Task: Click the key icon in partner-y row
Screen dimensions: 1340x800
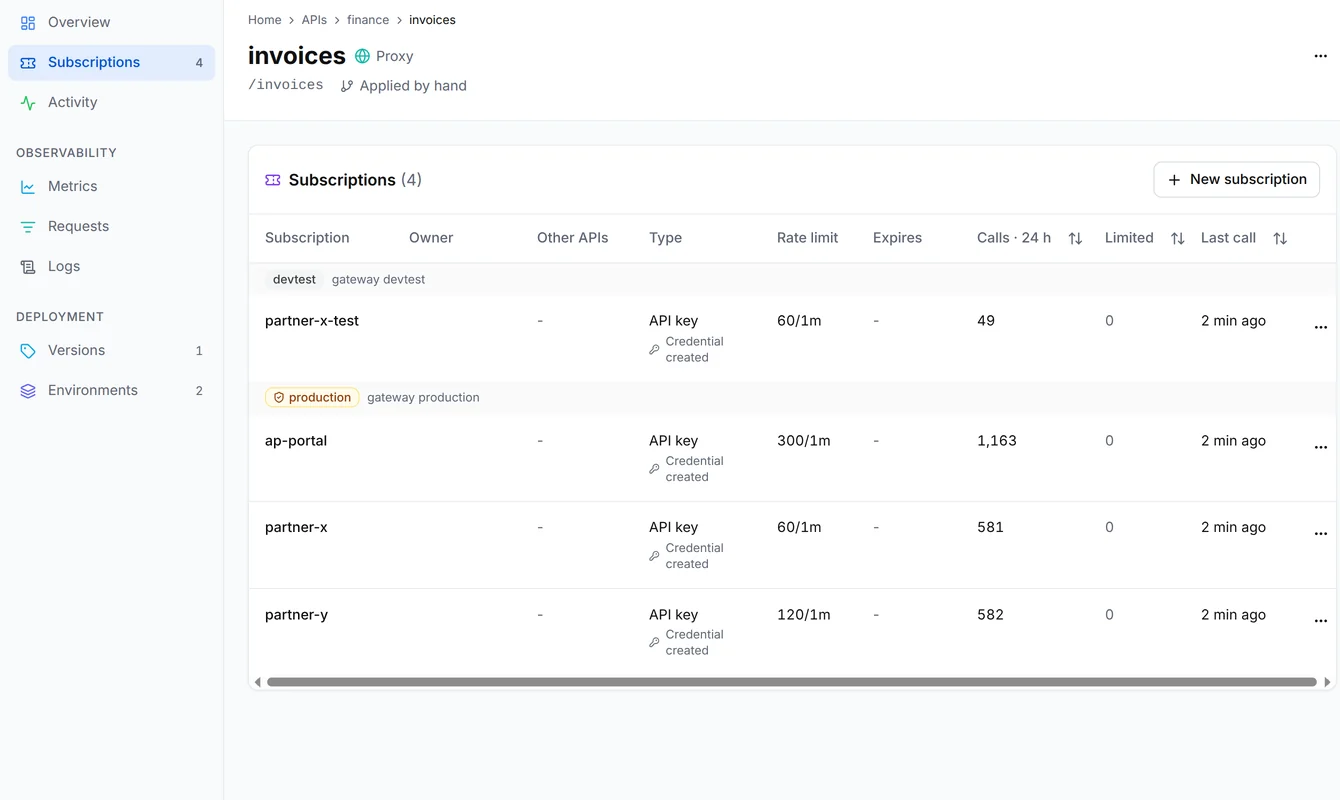Action: pyautogui.click(x=654, y=643)
